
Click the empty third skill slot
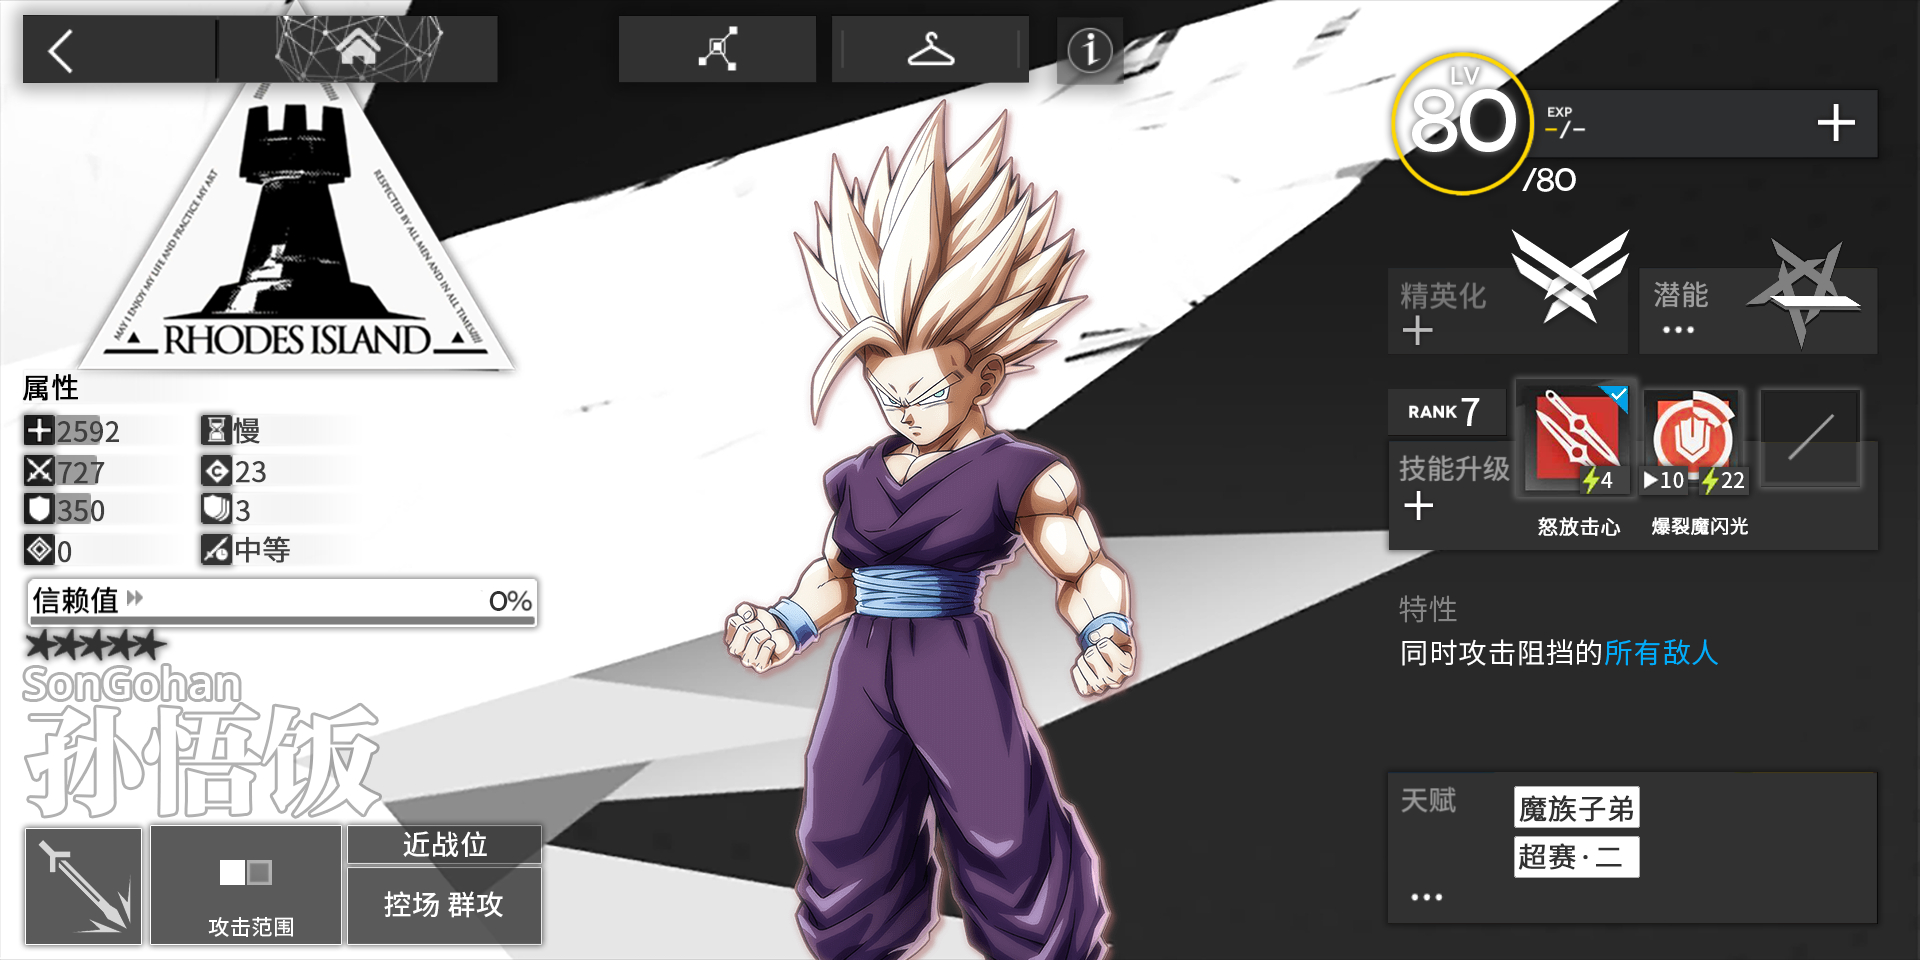pos(1811,437)
